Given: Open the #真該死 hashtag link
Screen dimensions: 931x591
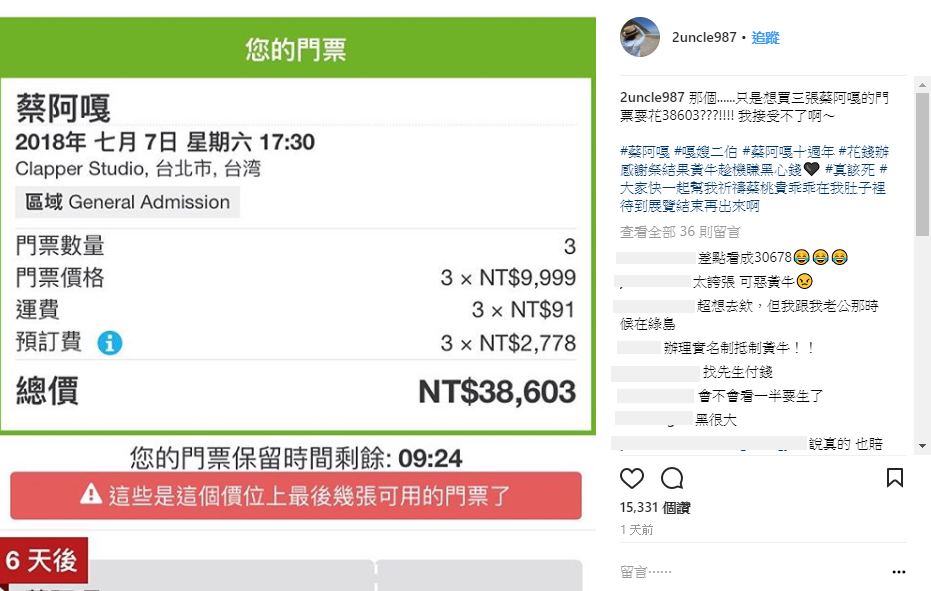Looking at the screenshot, I should [x=849, y=169].
